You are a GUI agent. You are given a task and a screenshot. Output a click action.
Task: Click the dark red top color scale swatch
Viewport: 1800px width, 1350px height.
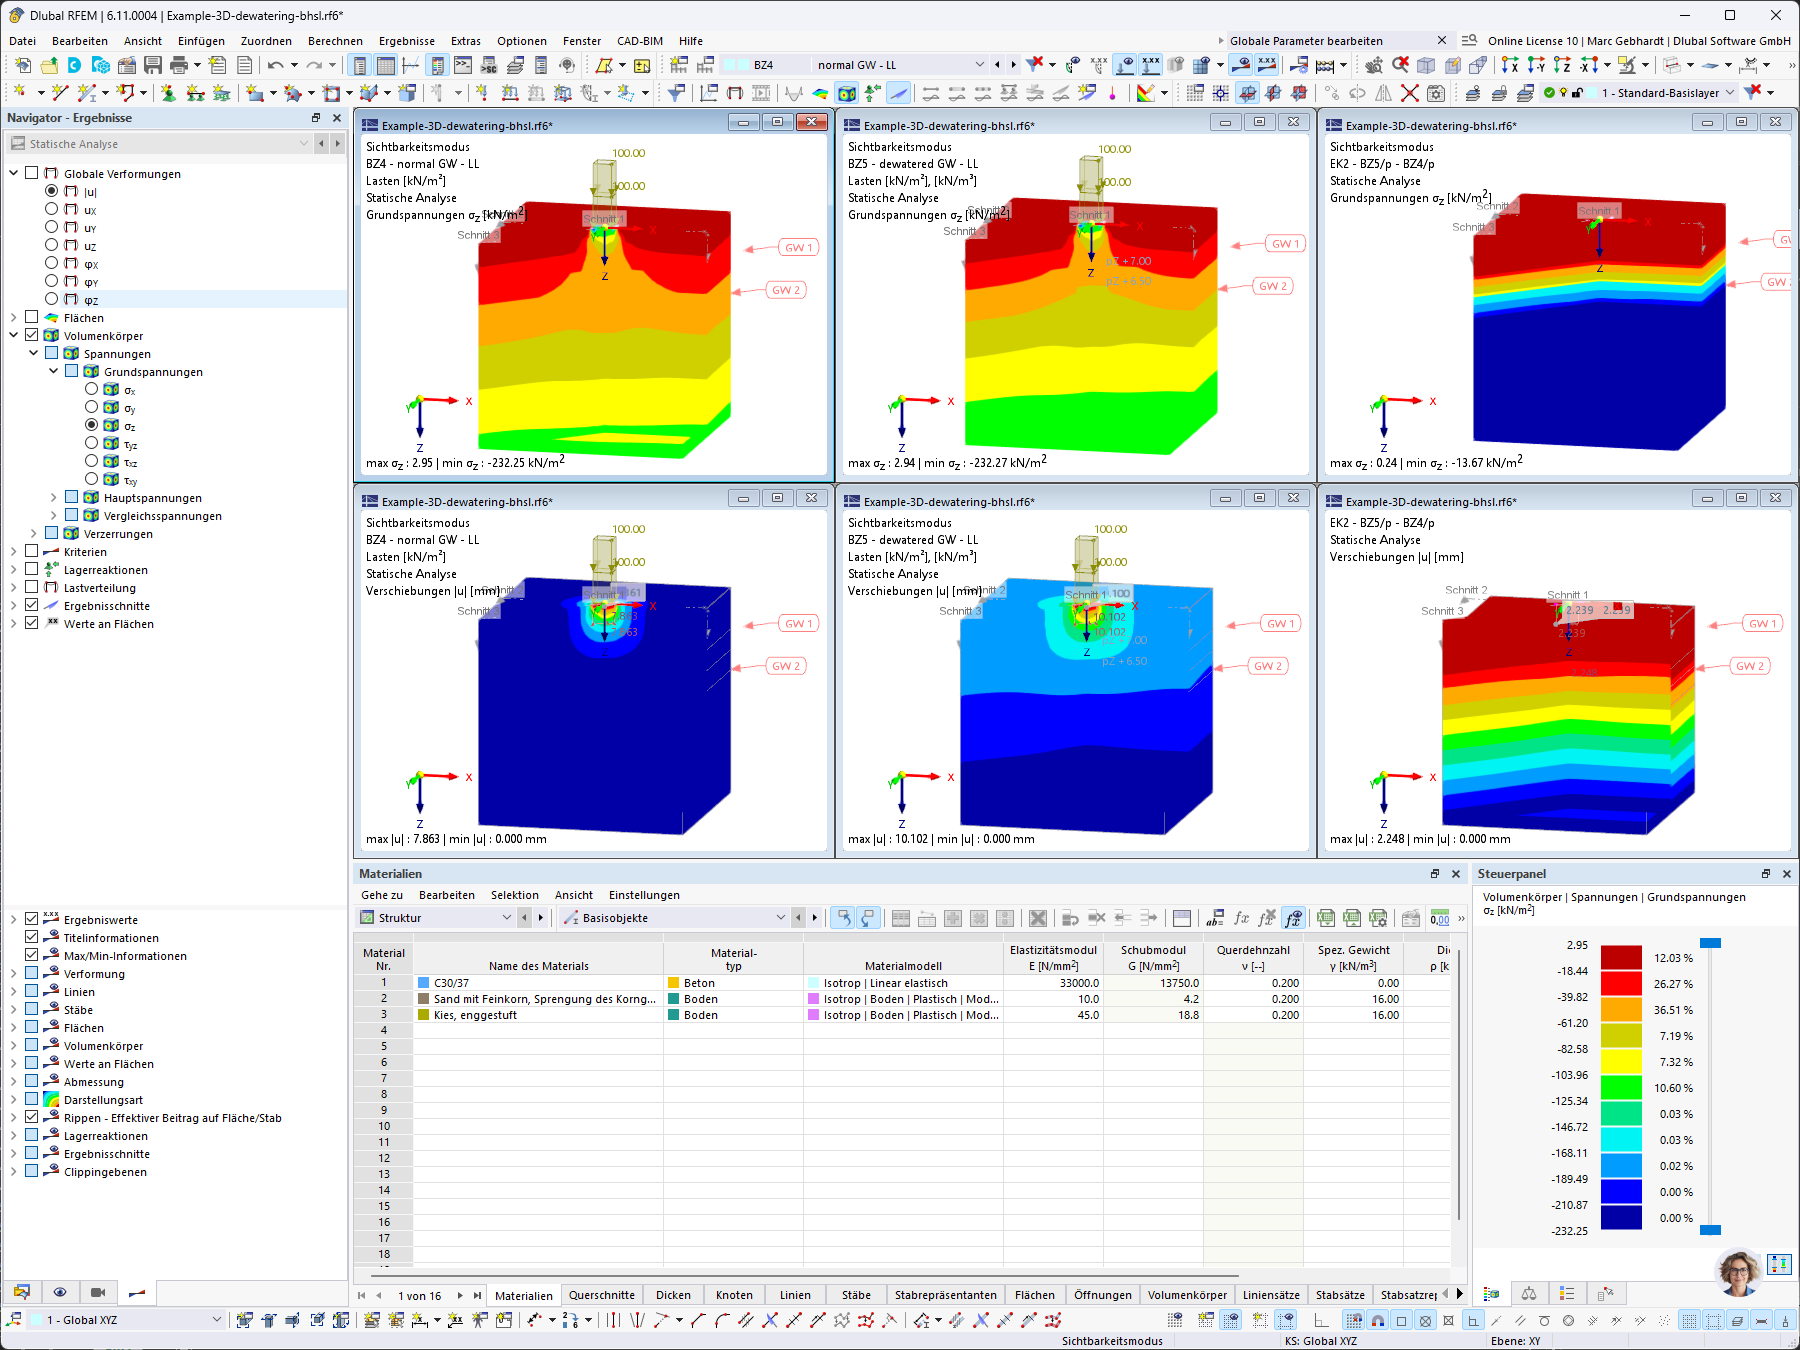tap(1621, 958)
